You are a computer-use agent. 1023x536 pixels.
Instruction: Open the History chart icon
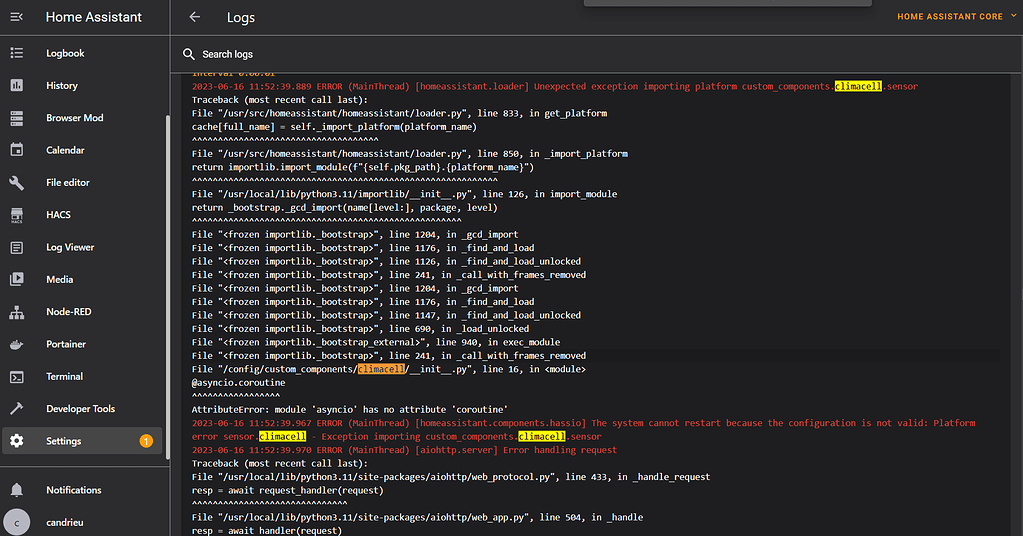tap(16, 86)
